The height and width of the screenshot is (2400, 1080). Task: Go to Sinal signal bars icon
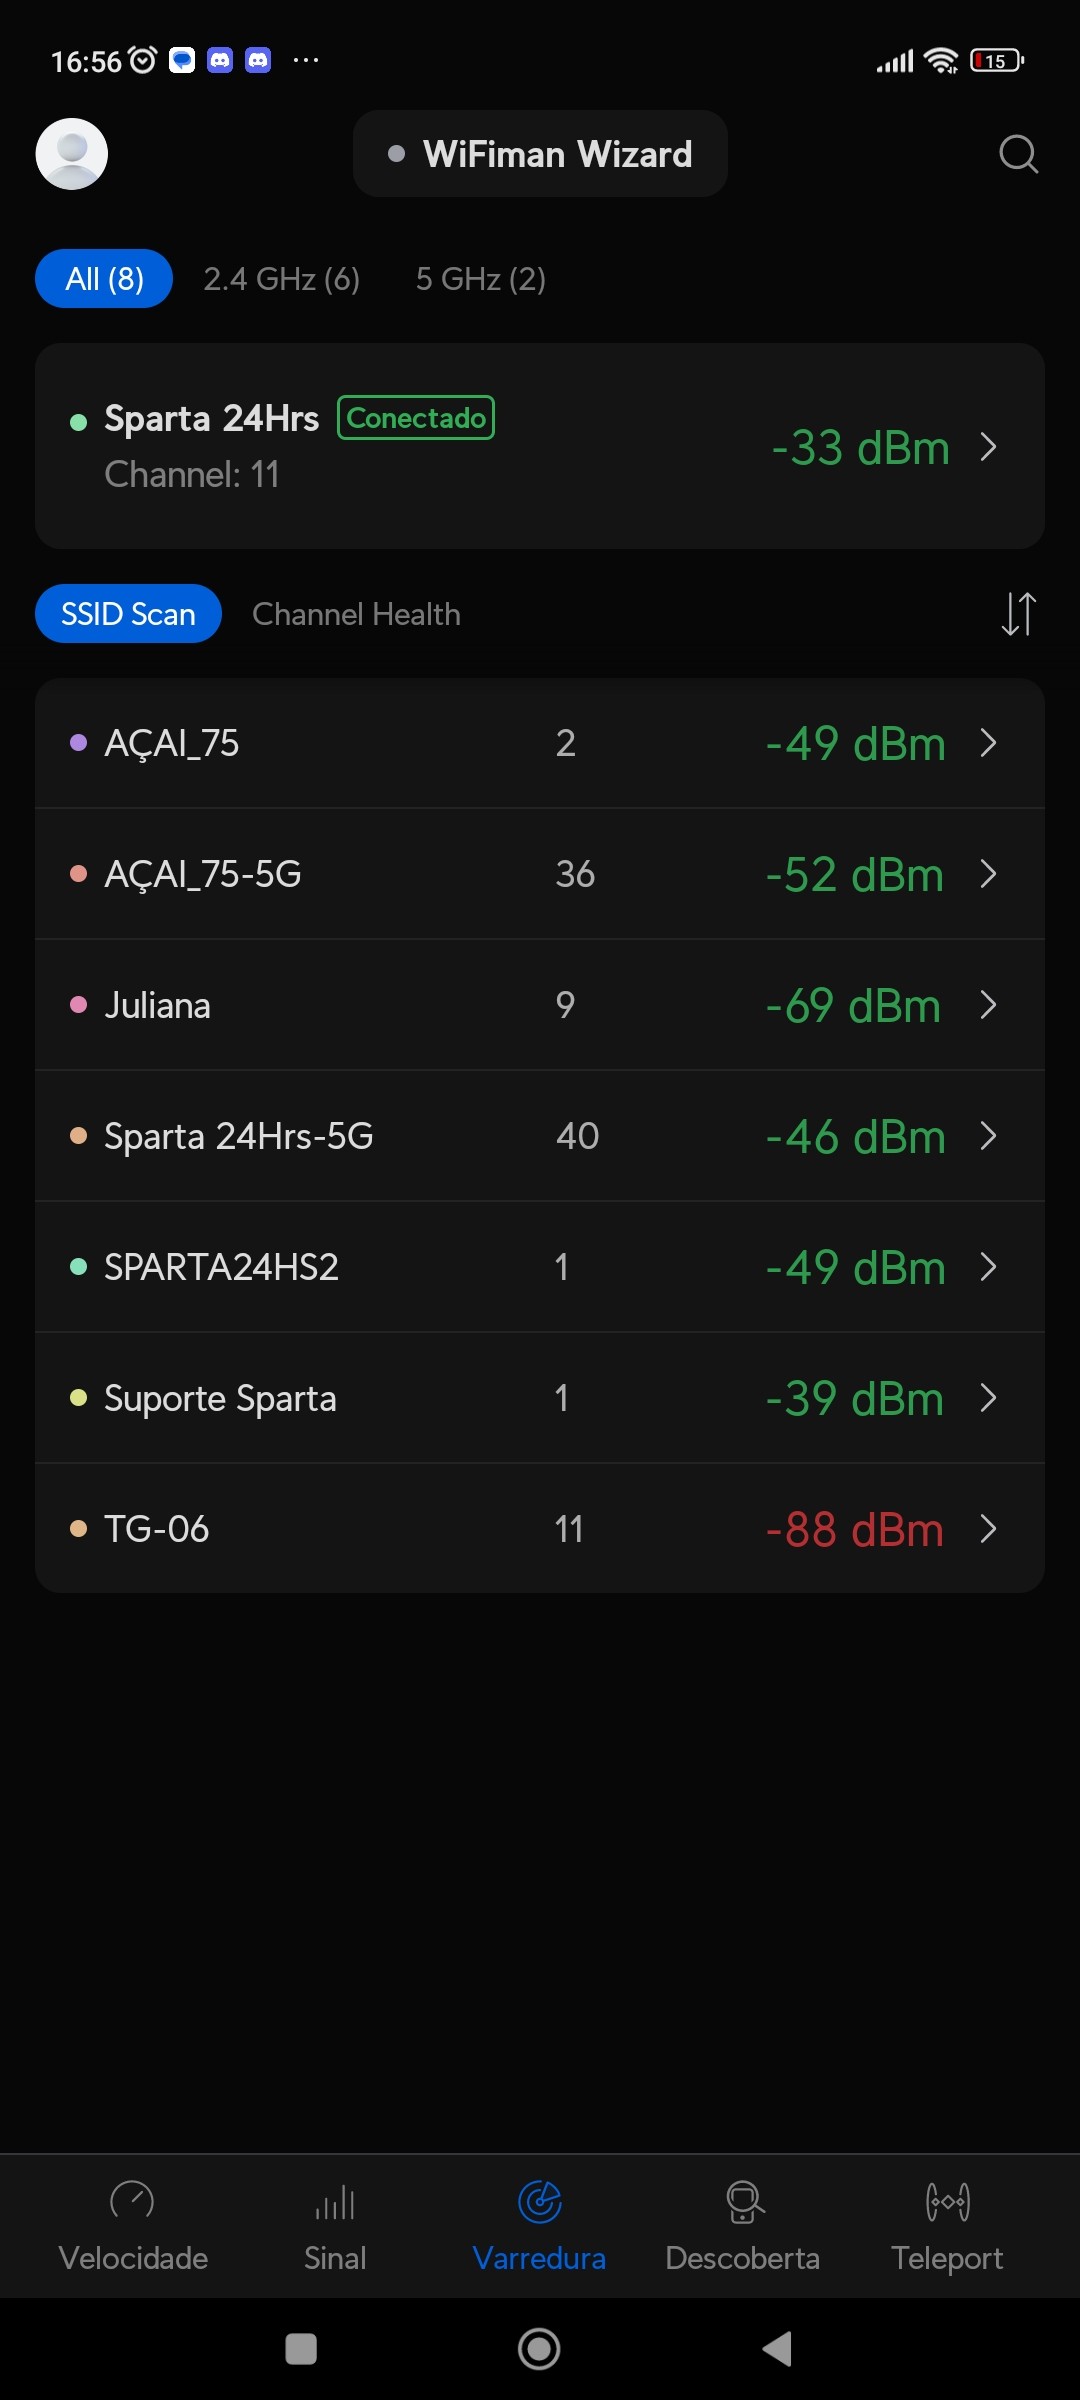tap(335, 2202)
